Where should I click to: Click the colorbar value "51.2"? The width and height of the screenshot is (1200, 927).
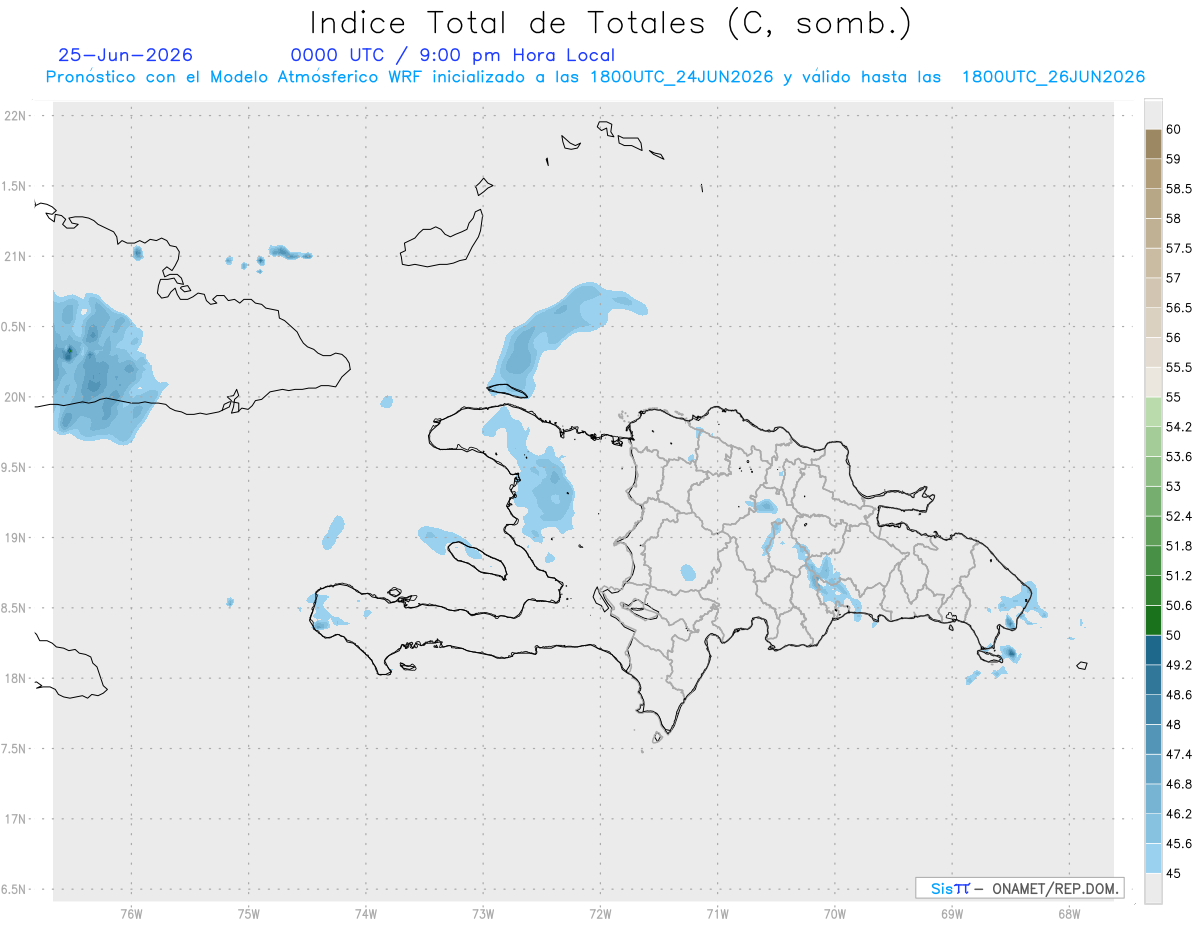point(1179,576)
